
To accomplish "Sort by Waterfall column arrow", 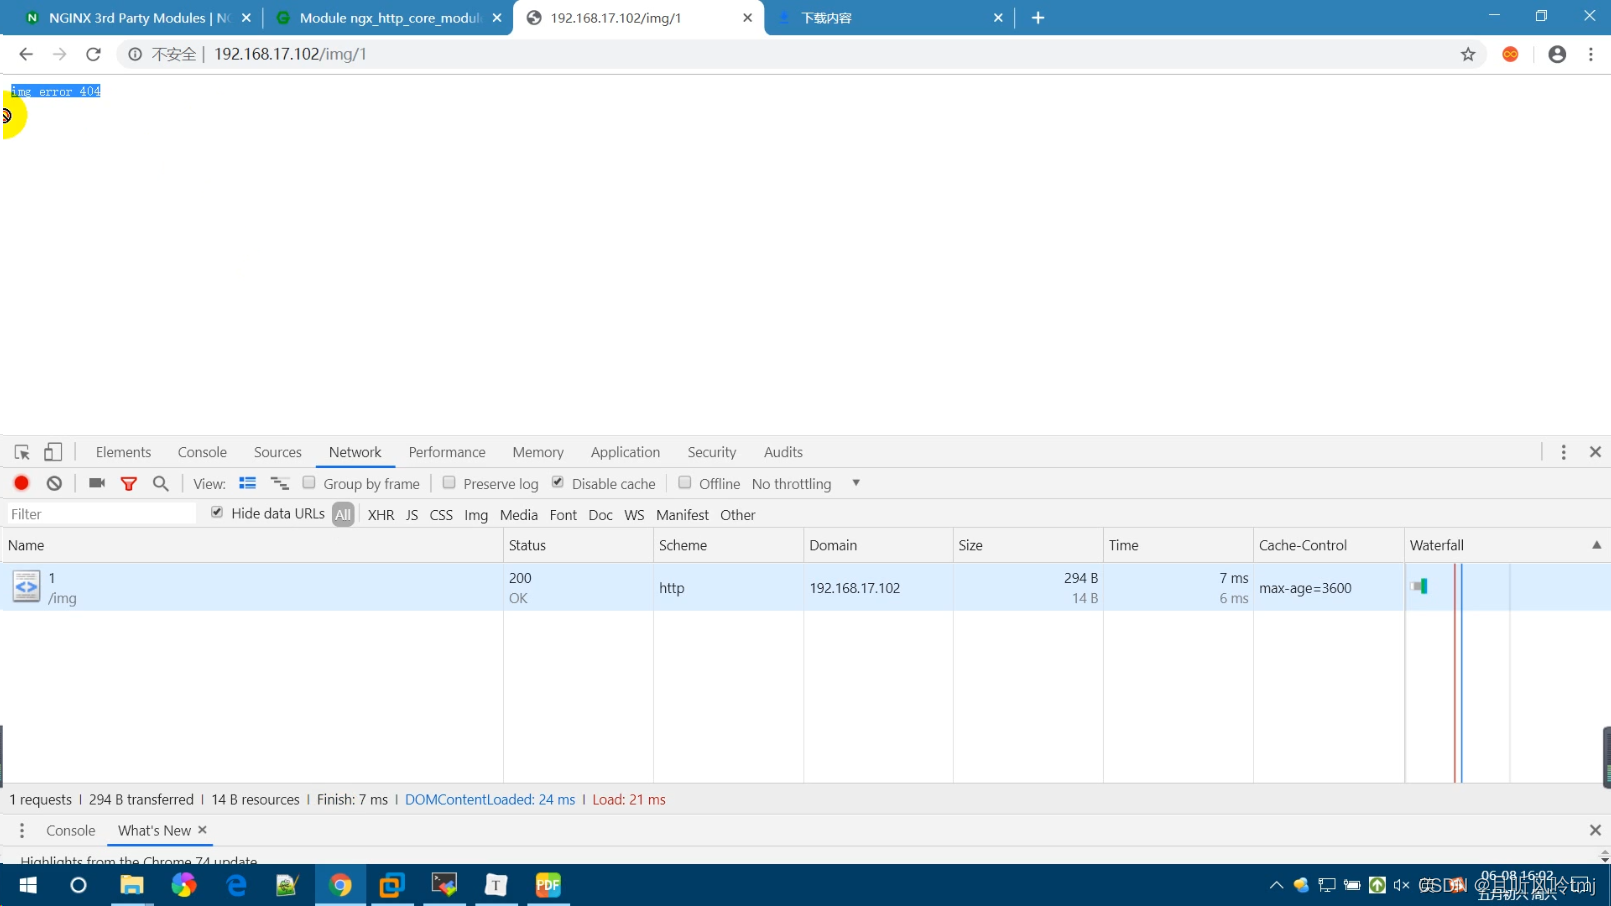I will click(x=1596, y=545).
